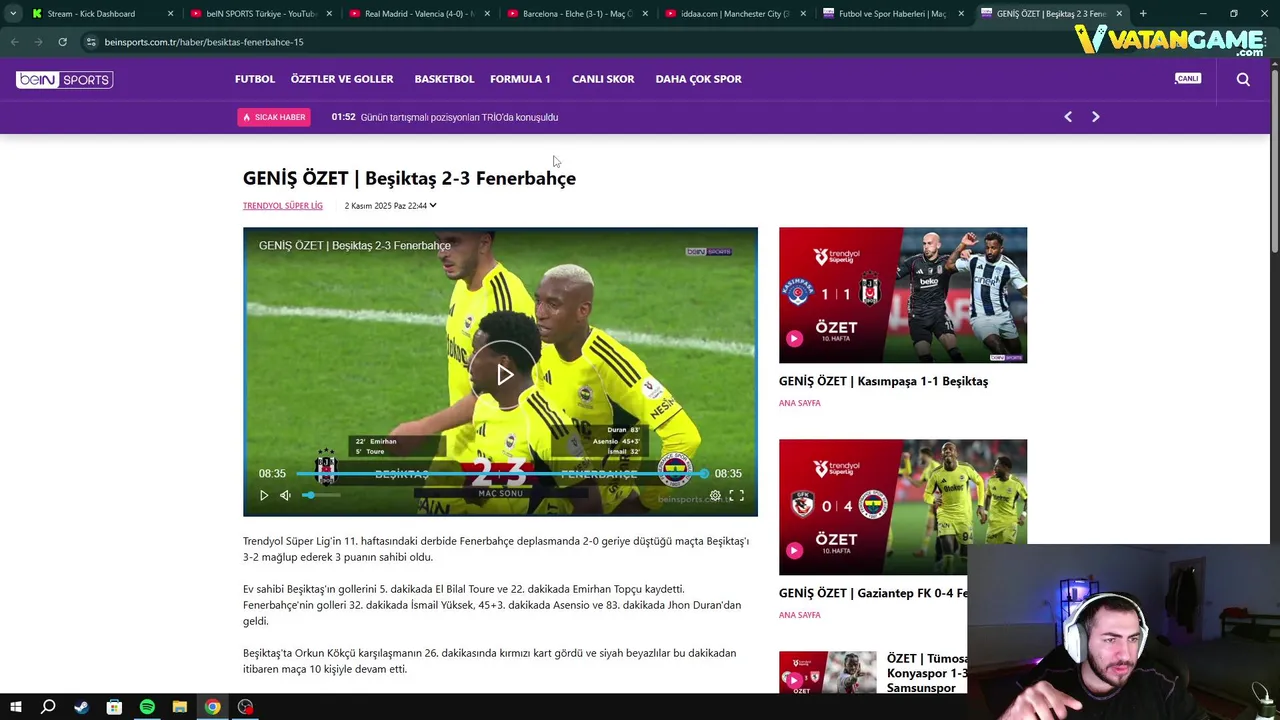The image size is (1280, 720).
Task: Open the TRENDYOL SÜPER LİG category link
Action: click(283, 206)
